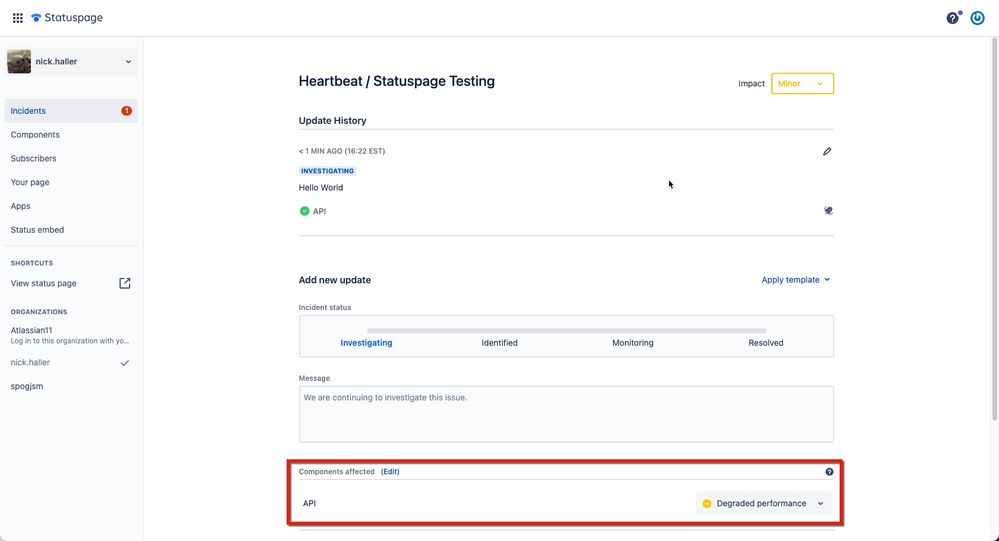Set incident status to Resolved
This screenshot has width=999, height=541.
tap(766, 343)
